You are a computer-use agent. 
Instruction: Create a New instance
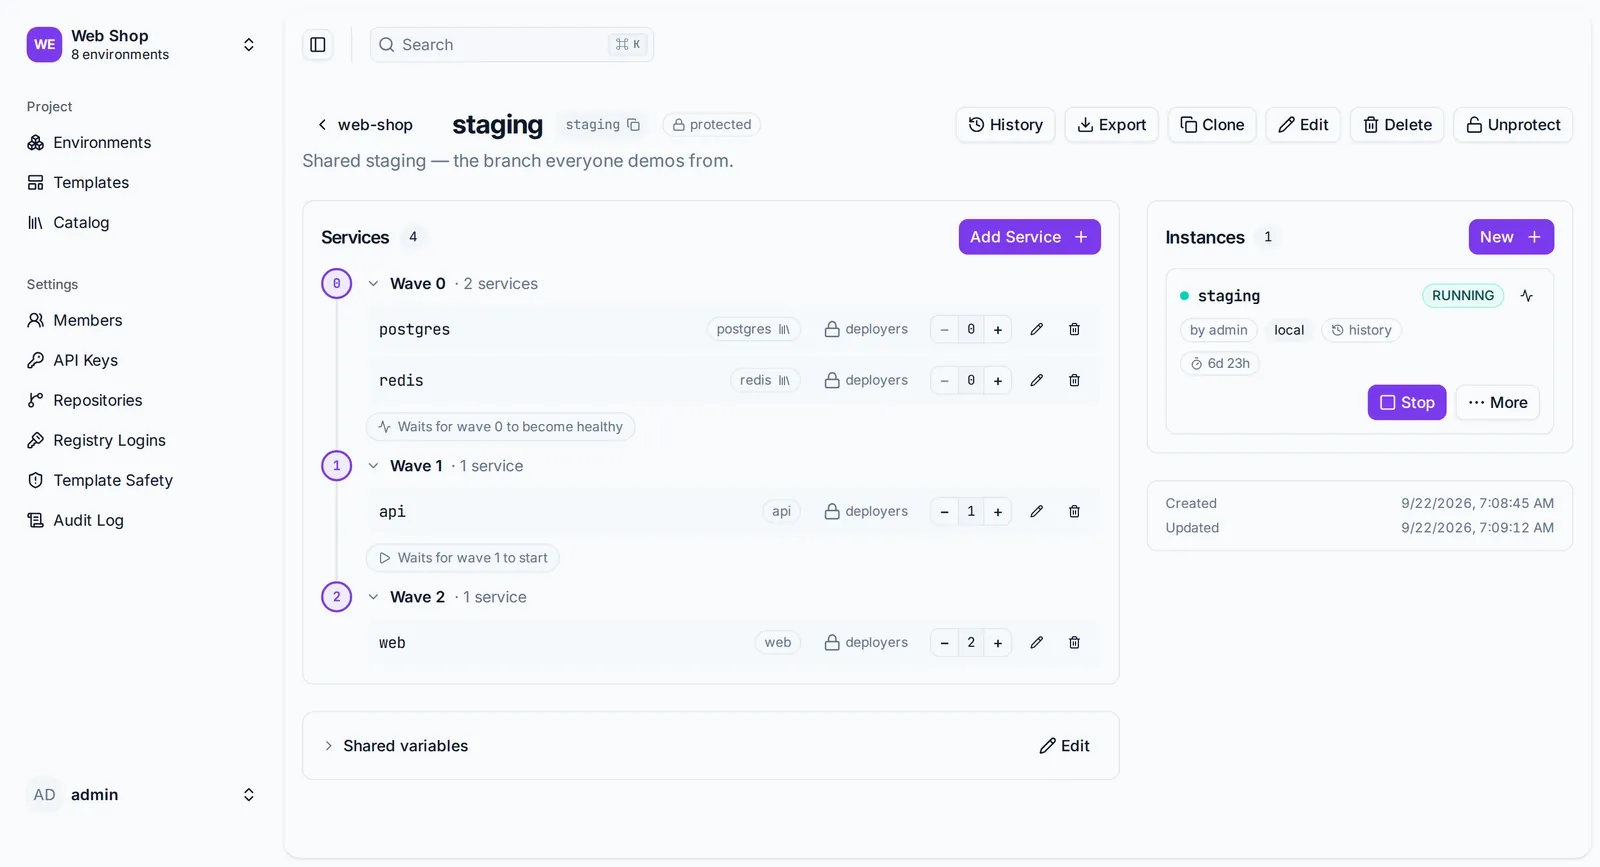coord(1511,237)
